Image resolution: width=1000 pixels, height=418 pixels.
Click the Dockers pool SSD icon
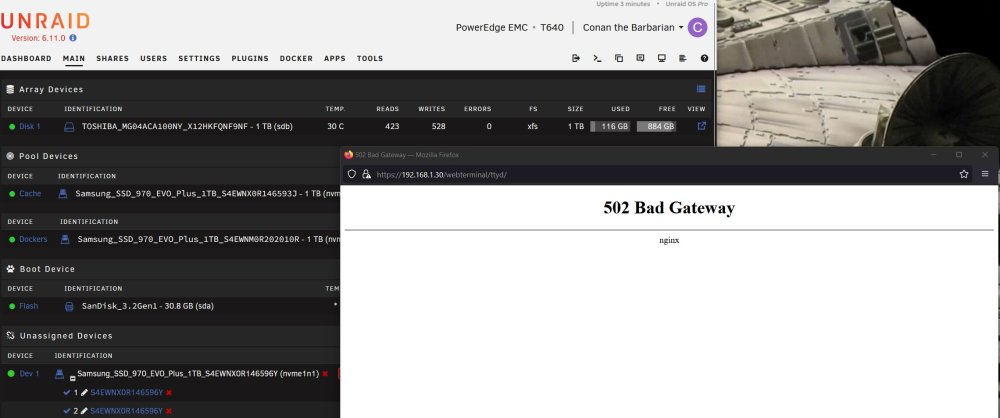pos(65,239)
